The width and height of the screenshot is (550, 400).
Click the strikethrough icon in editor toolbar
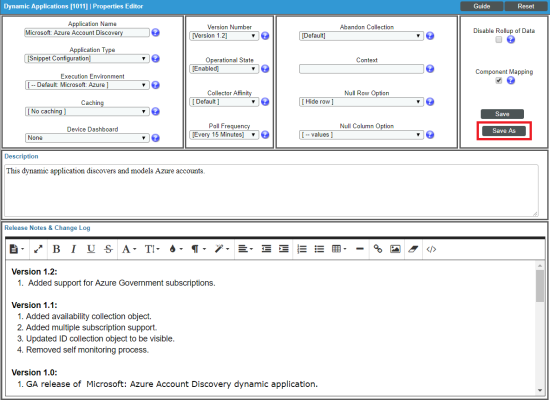click(x=108, y=249)
